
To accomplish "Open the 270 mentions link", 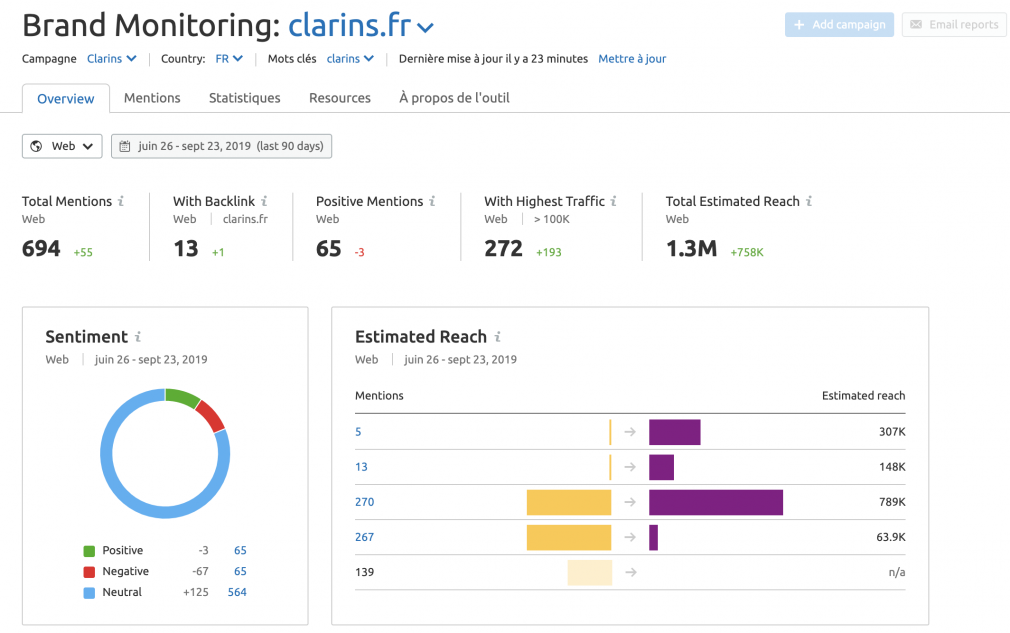I will [x=365, y=502].
